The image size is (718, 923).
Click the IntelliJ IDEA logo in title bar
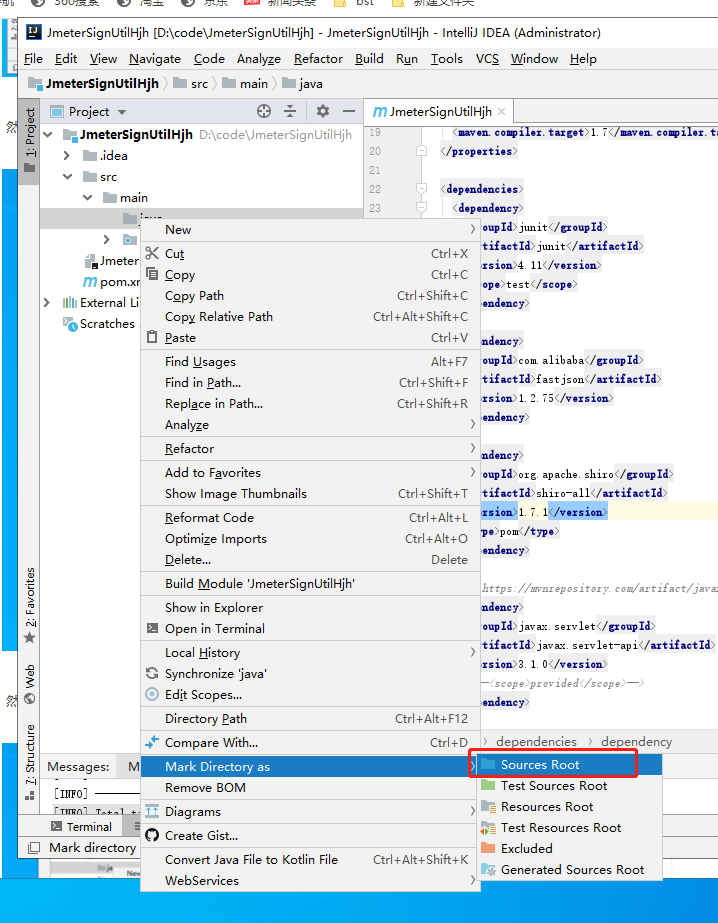click(34, 32)
